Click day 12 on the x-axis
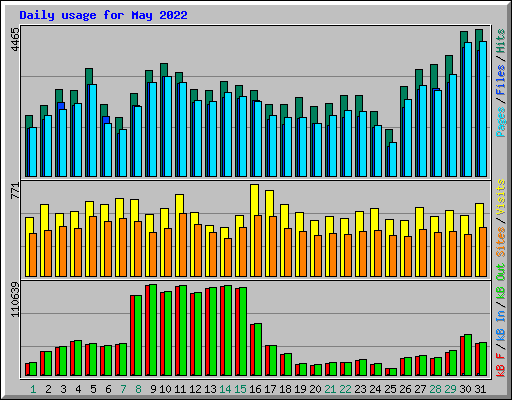Image resolution: width=512 pixels, height=400 pixels. click(195, 389)
